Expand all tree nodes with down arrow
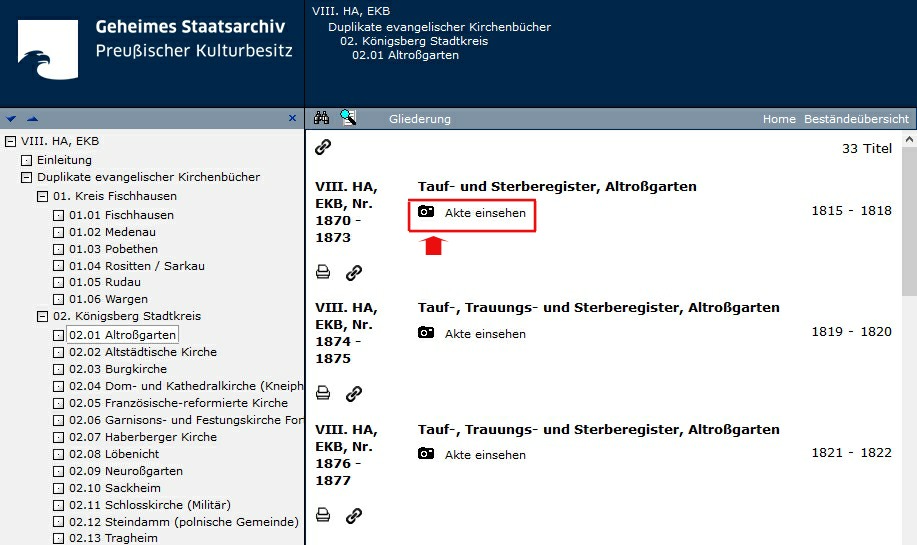917x545 pixels. point(11,119)
